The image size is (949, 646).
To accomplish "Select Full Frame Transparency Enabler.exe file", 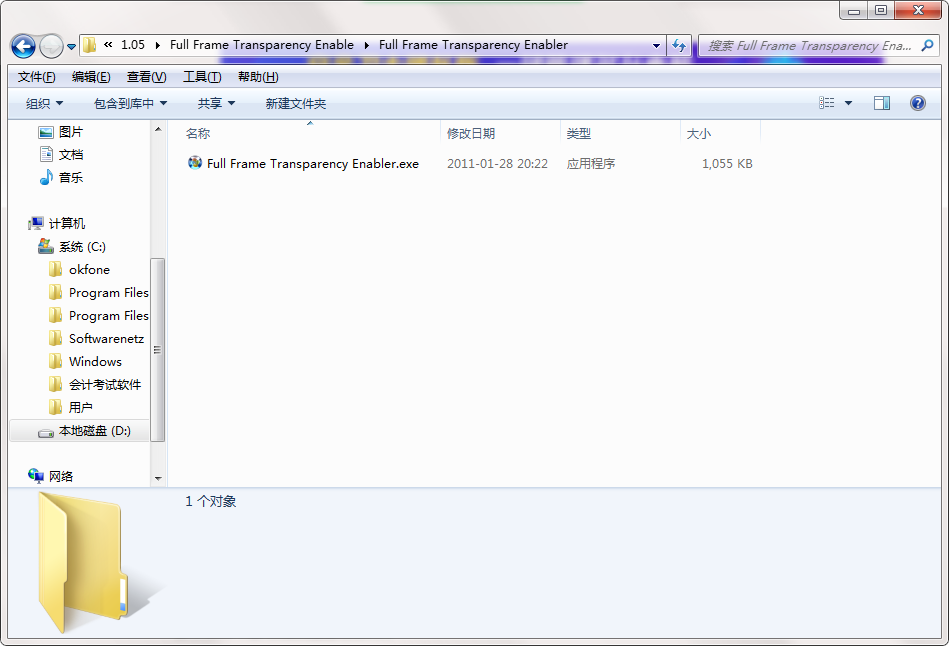I will click(313, 163).
